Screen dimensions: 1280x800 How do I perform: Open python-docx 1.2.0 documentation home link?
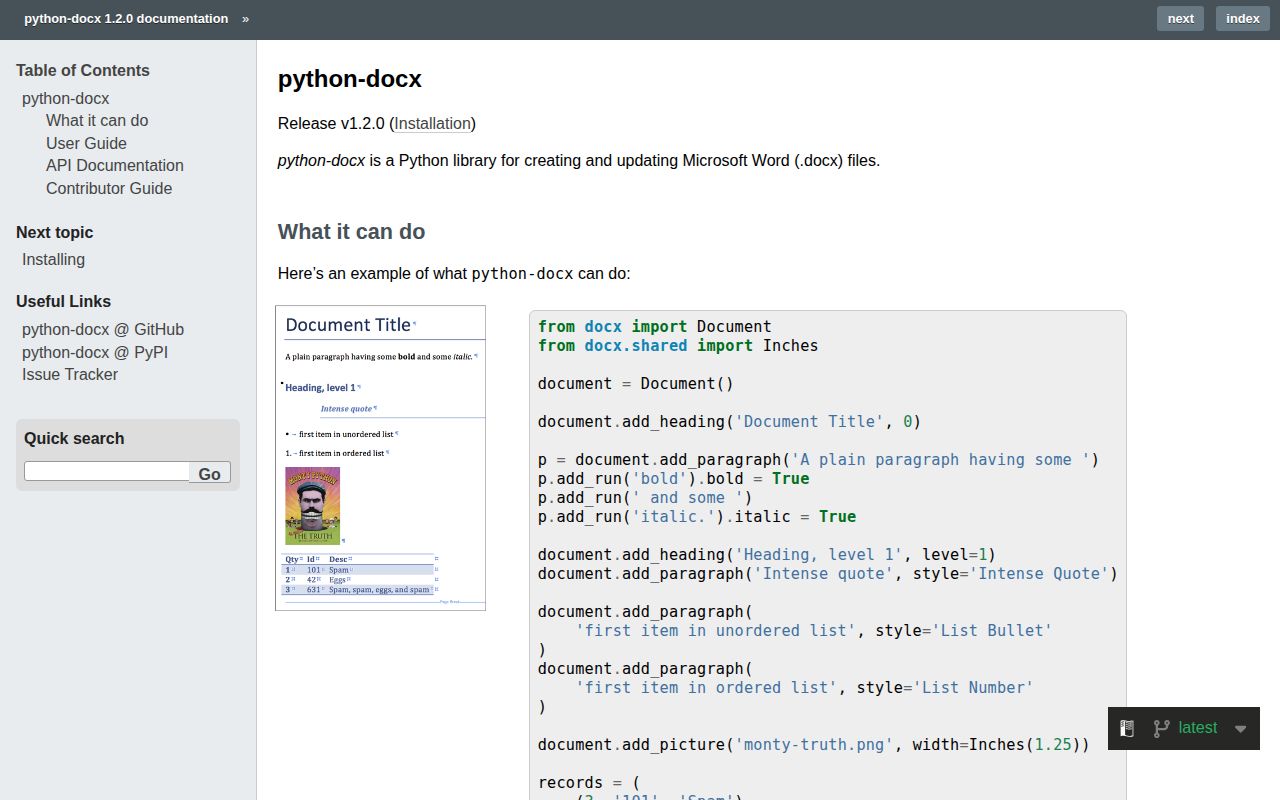tap(126, 18)
